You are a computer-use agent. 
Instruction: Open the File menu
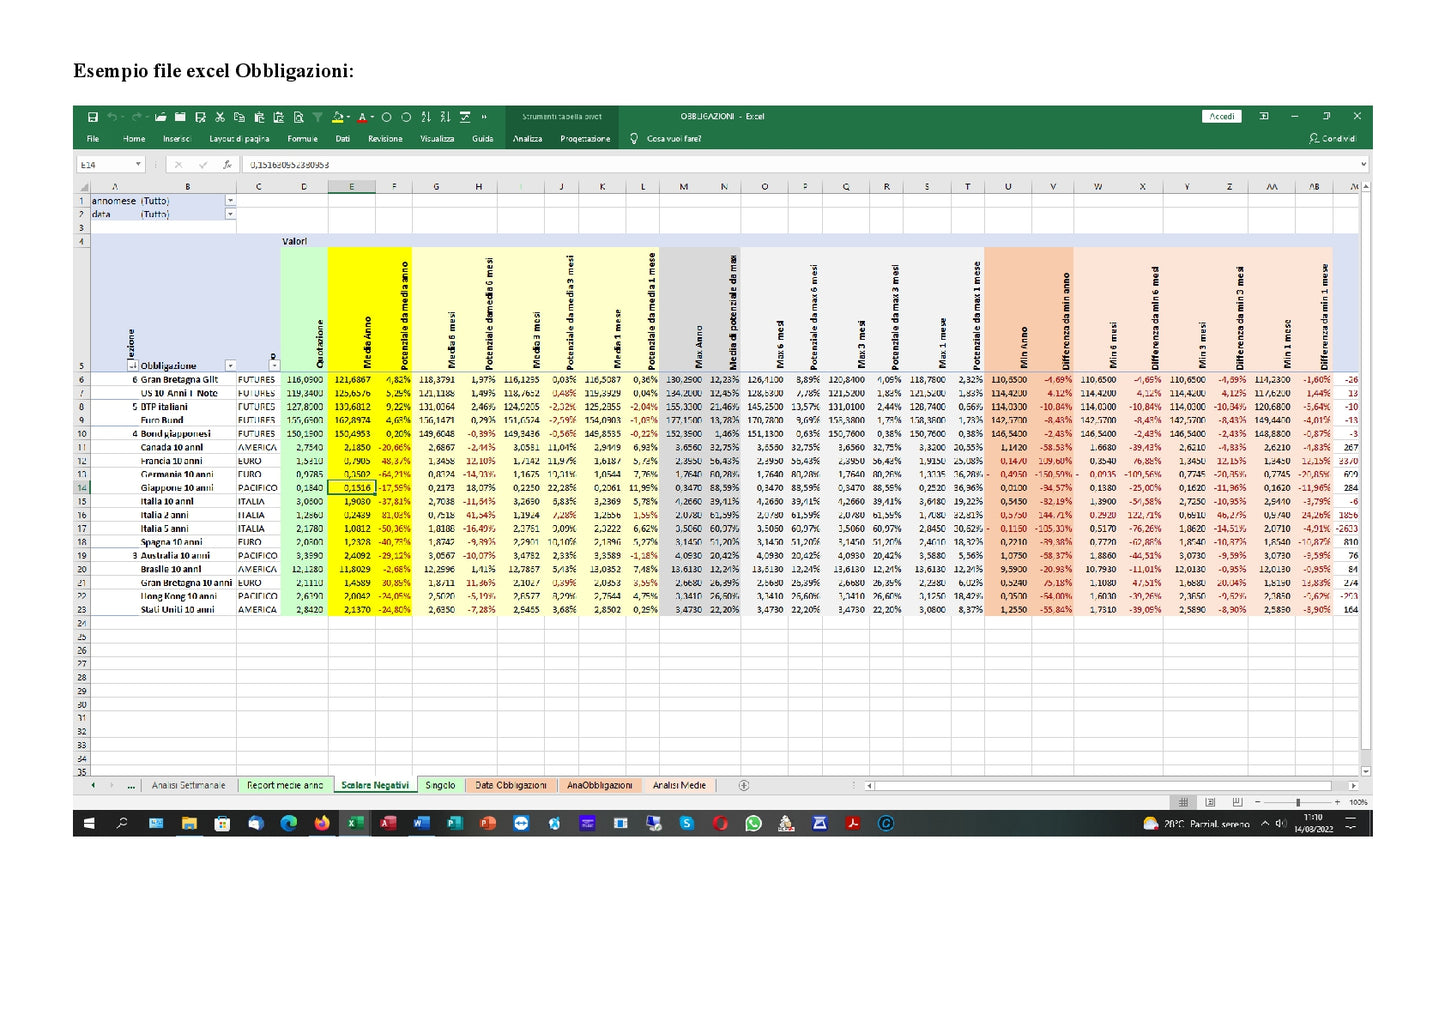(93, 139)
